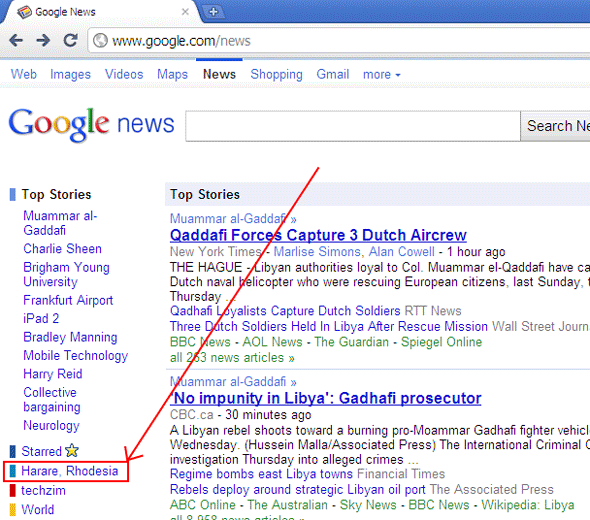Click the Wikipedia: Libya link
Image resolution: width=590 pixels, height=520 pixels.
(x=528, y=505)
